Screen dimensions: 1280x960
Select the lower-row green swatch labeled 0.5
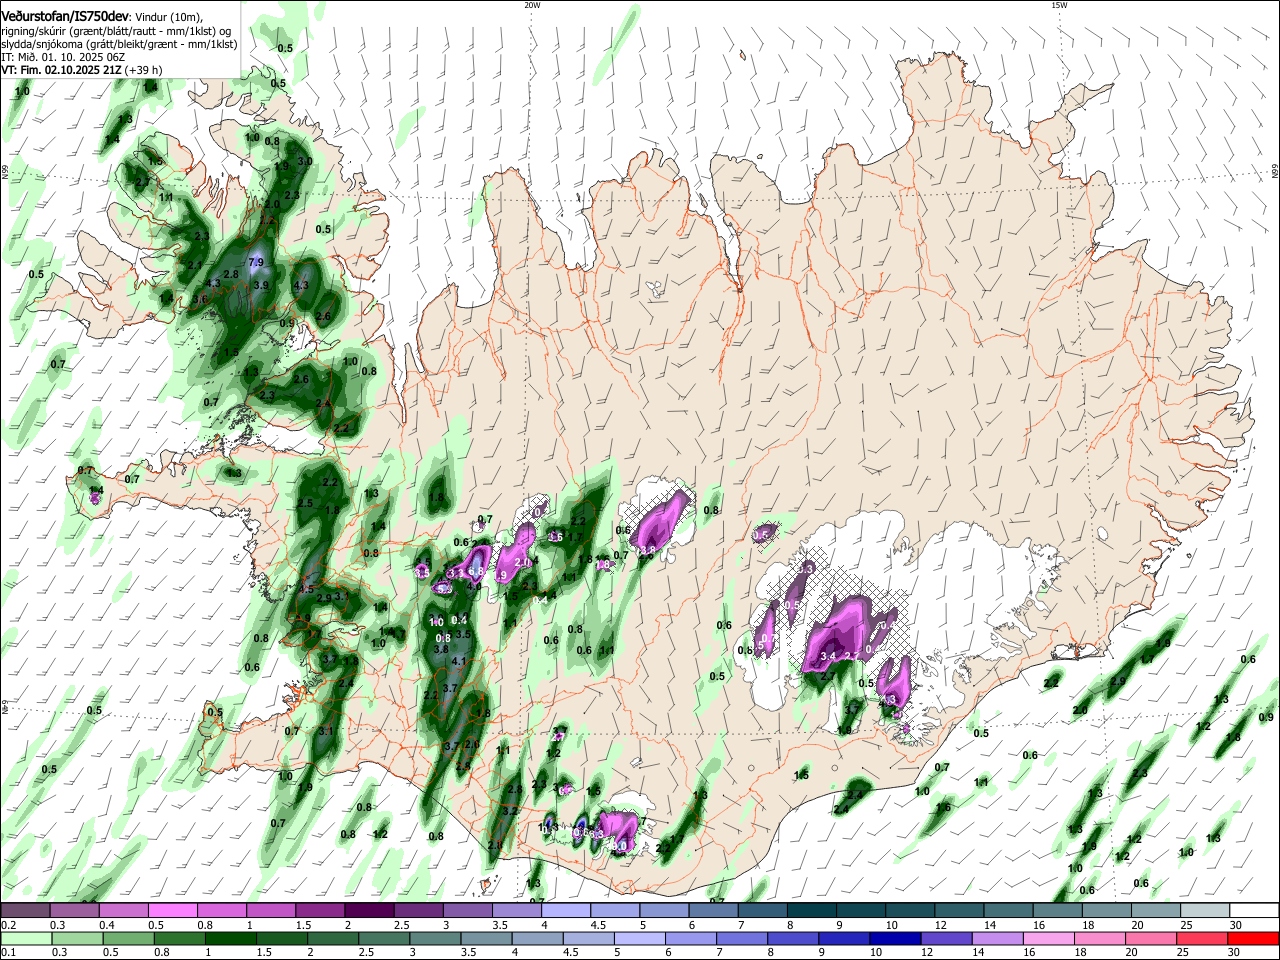128,938
